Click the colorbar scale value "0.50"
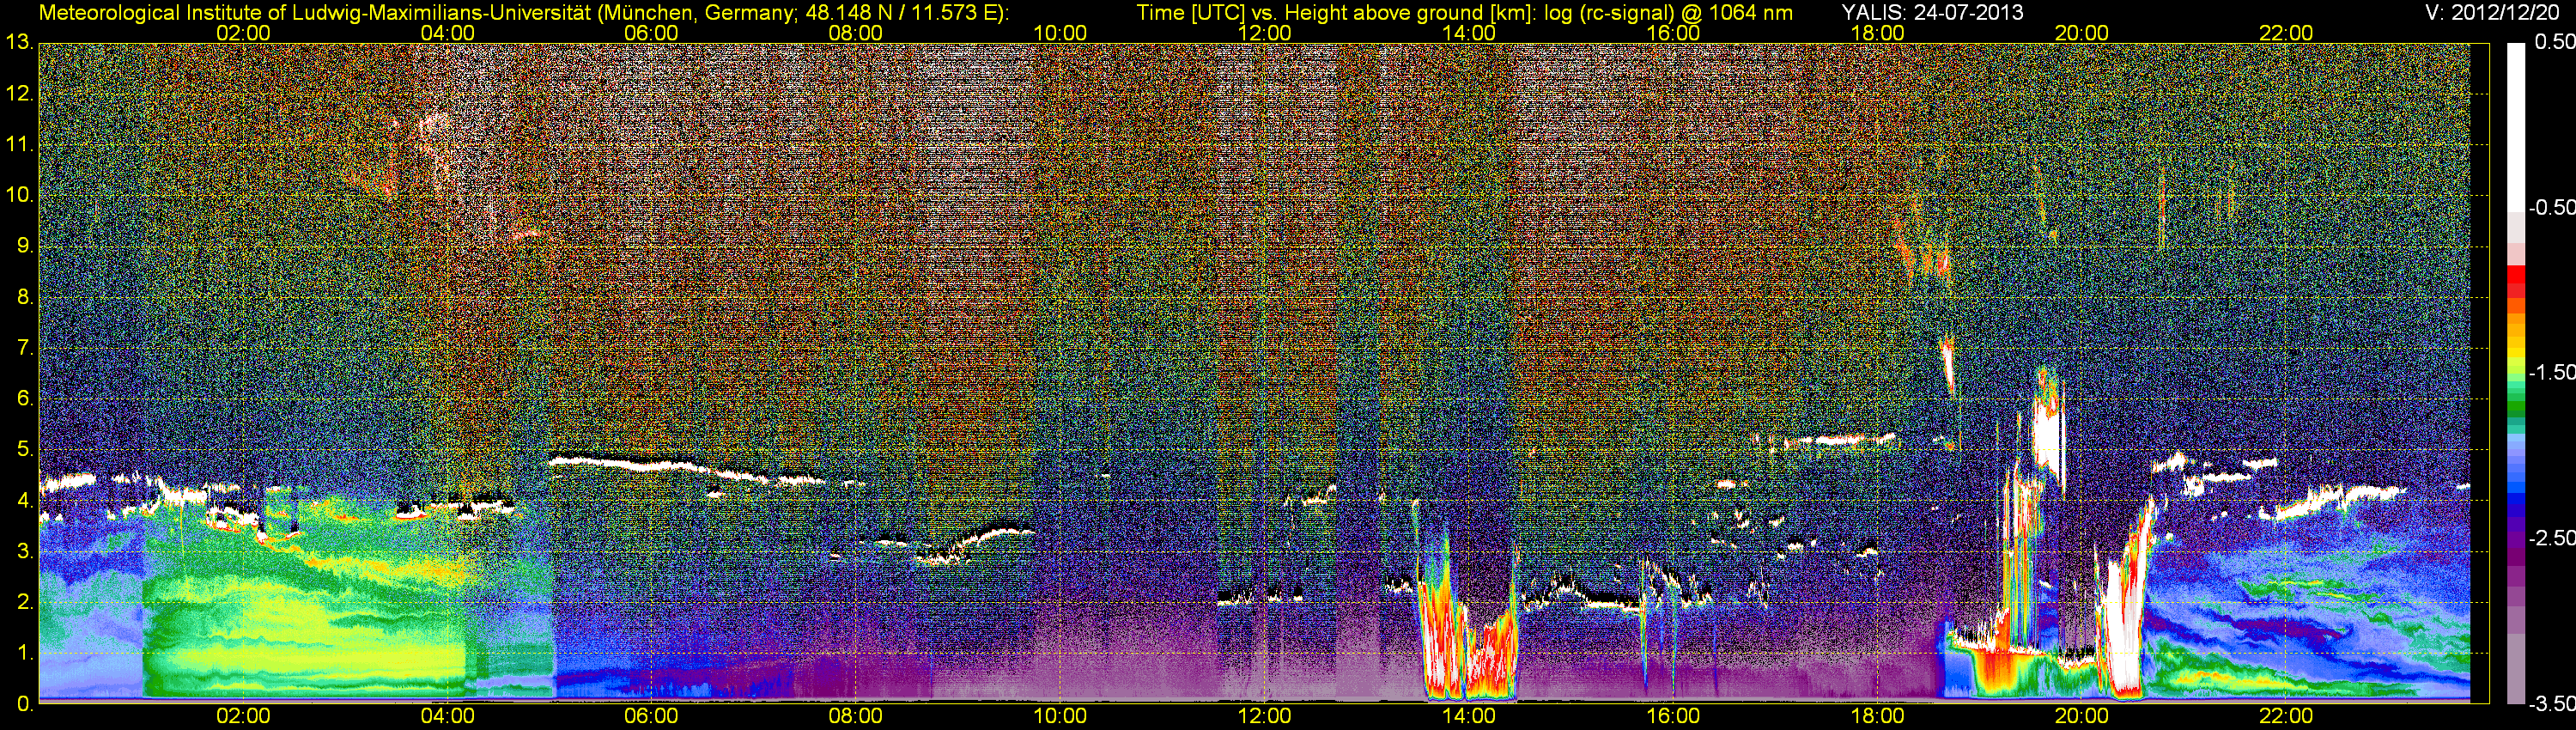The image size is (2576, 730). coord(2554,42)
